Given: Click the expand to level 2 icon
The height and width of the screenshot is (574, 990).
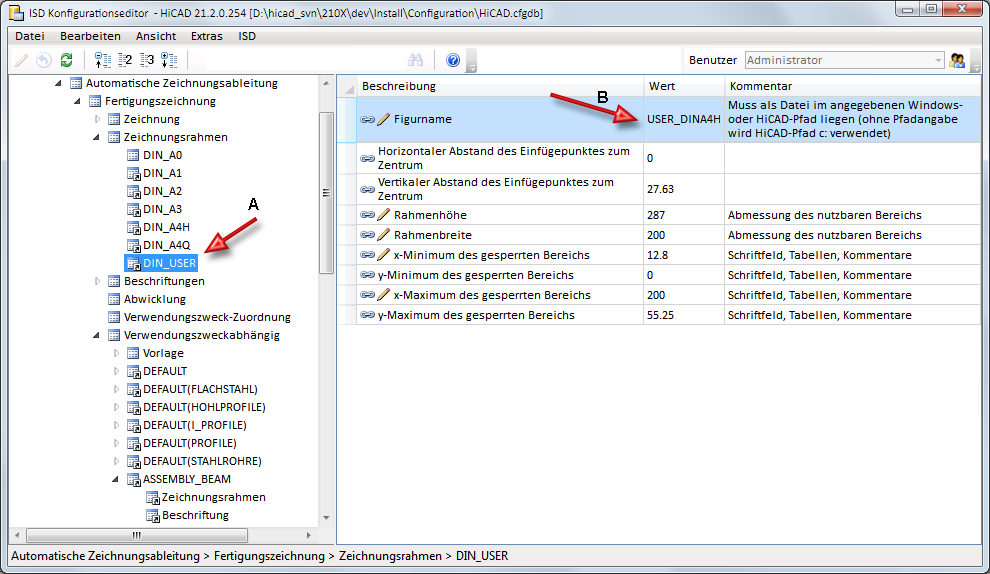Looking at the screenshot, I should 125,60.
